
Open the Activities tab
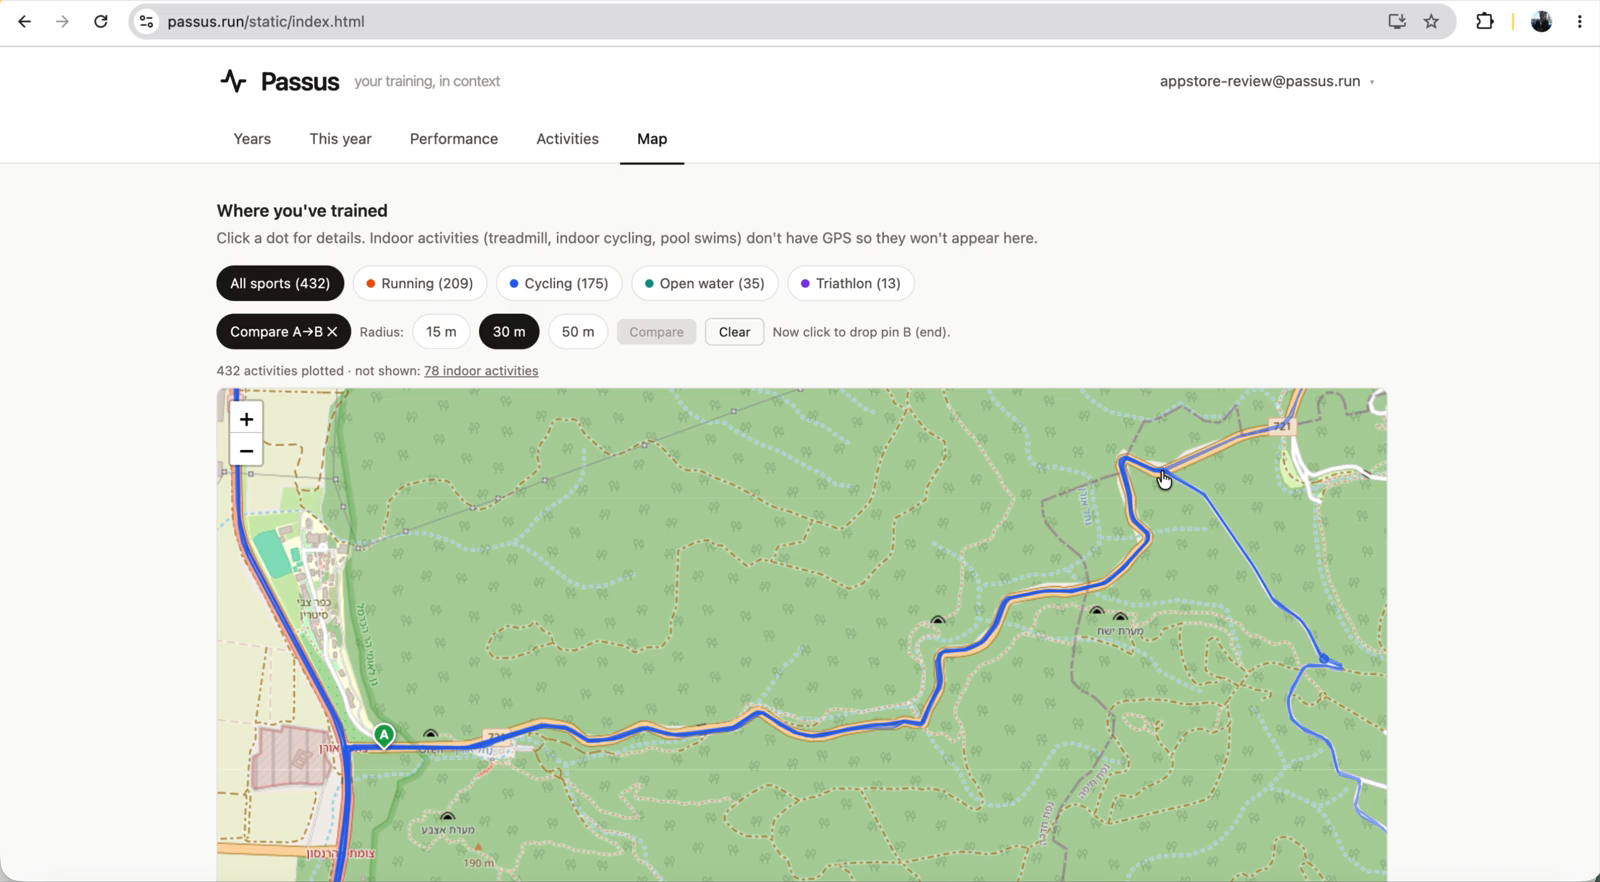tap(567, 139)
